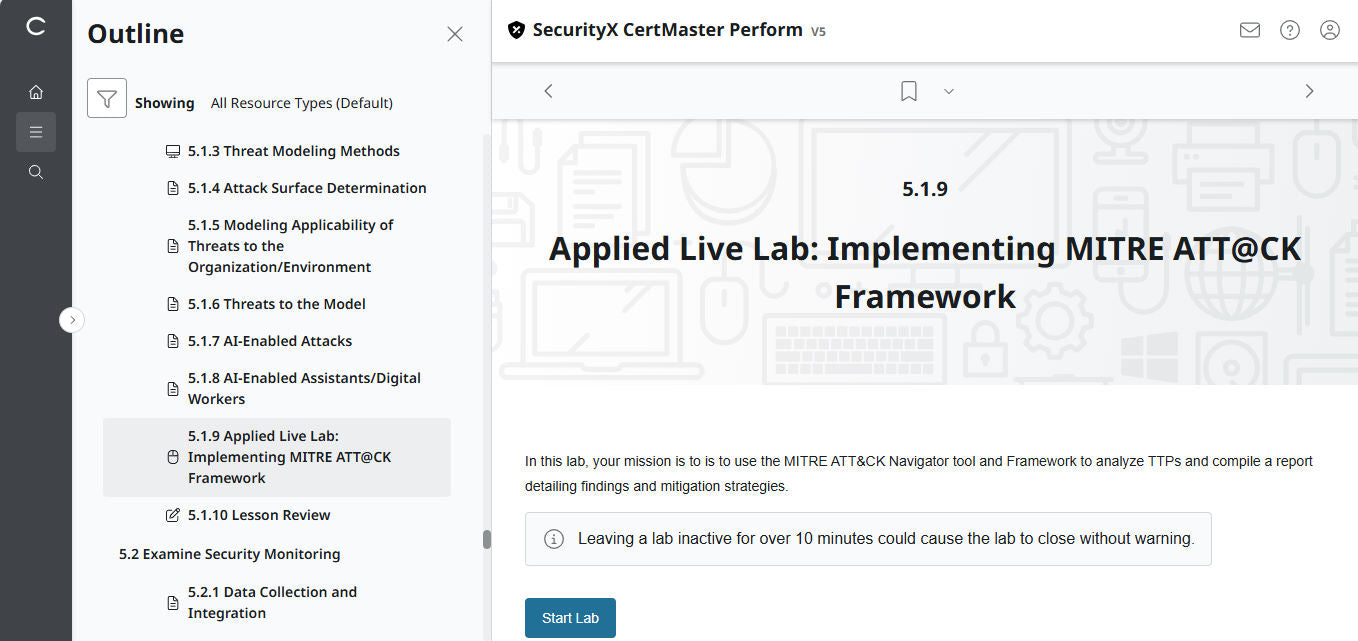The width and height of the screenshot is (1358, 641).
Task: Open the resource types filter showing All Resource Types
Action: pos(300,102)
